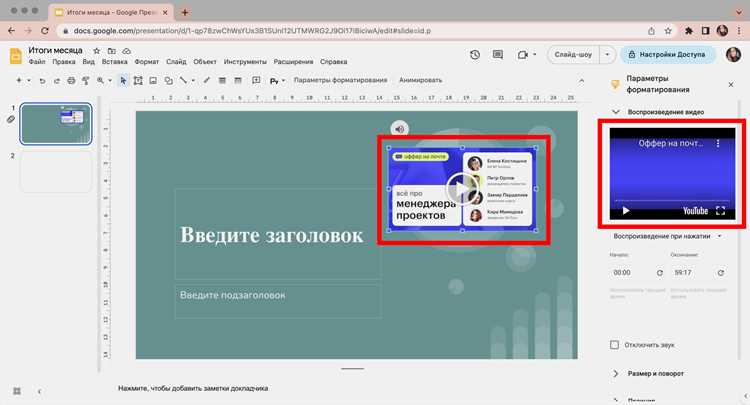Viewport: 750px width, 405px height.
Task: Enable the Отключить звук checkbox
Action: [615, 345]
